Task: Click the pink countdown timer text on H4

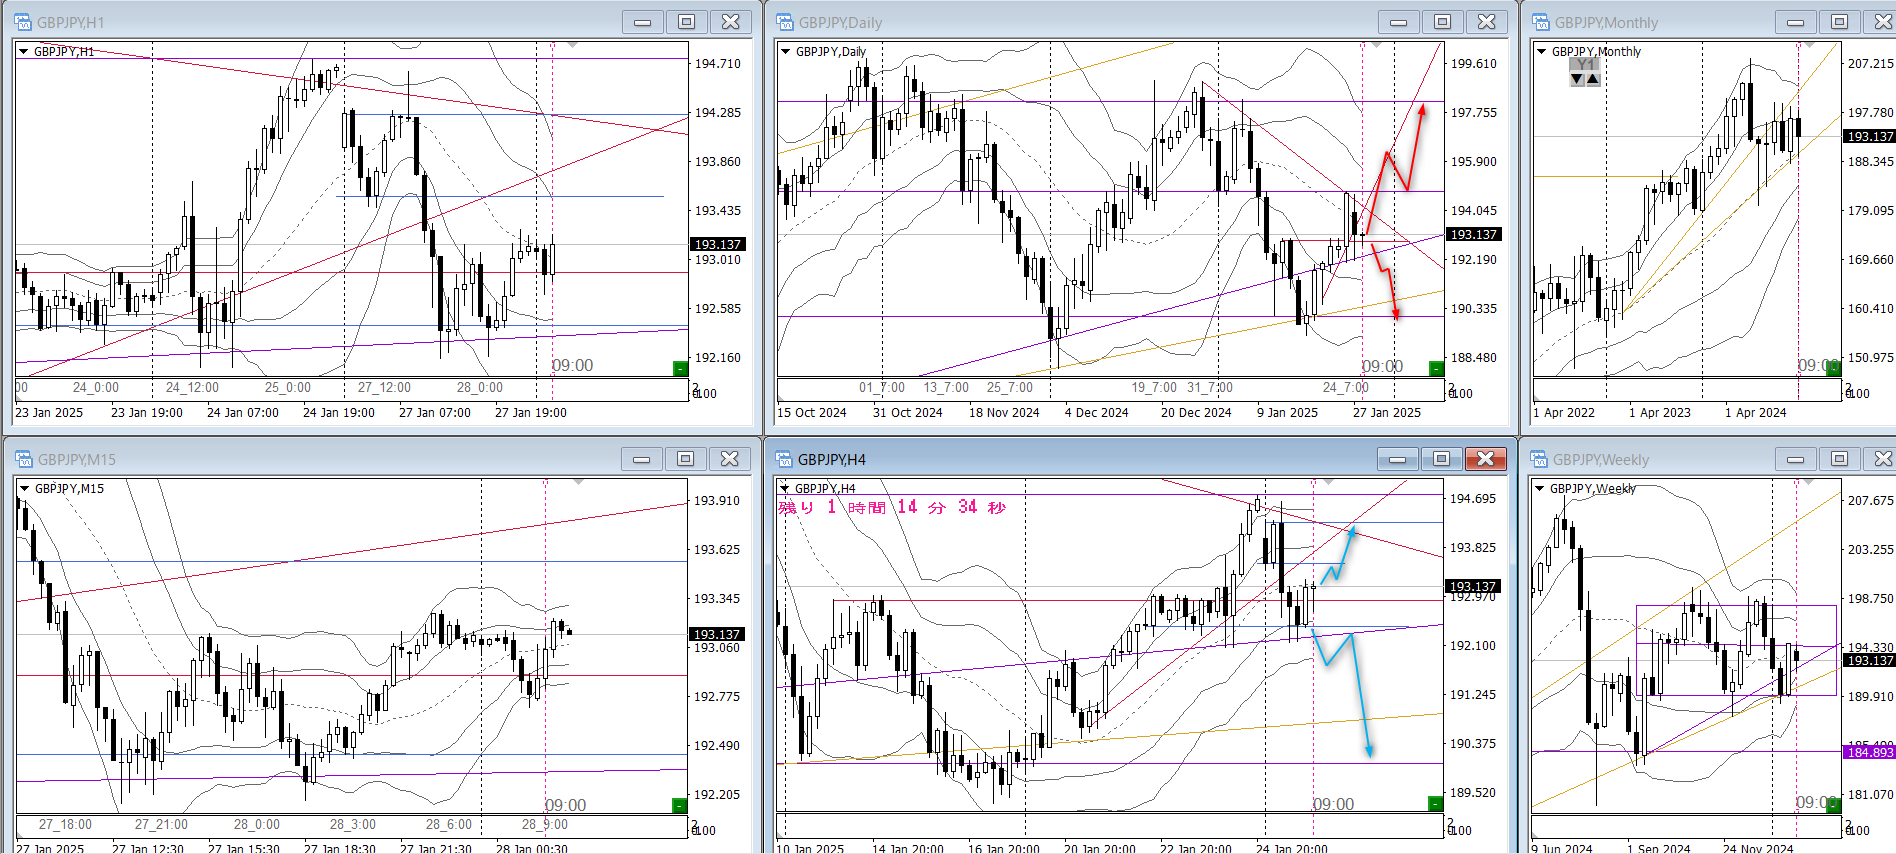Action: [x=892, y=507]
